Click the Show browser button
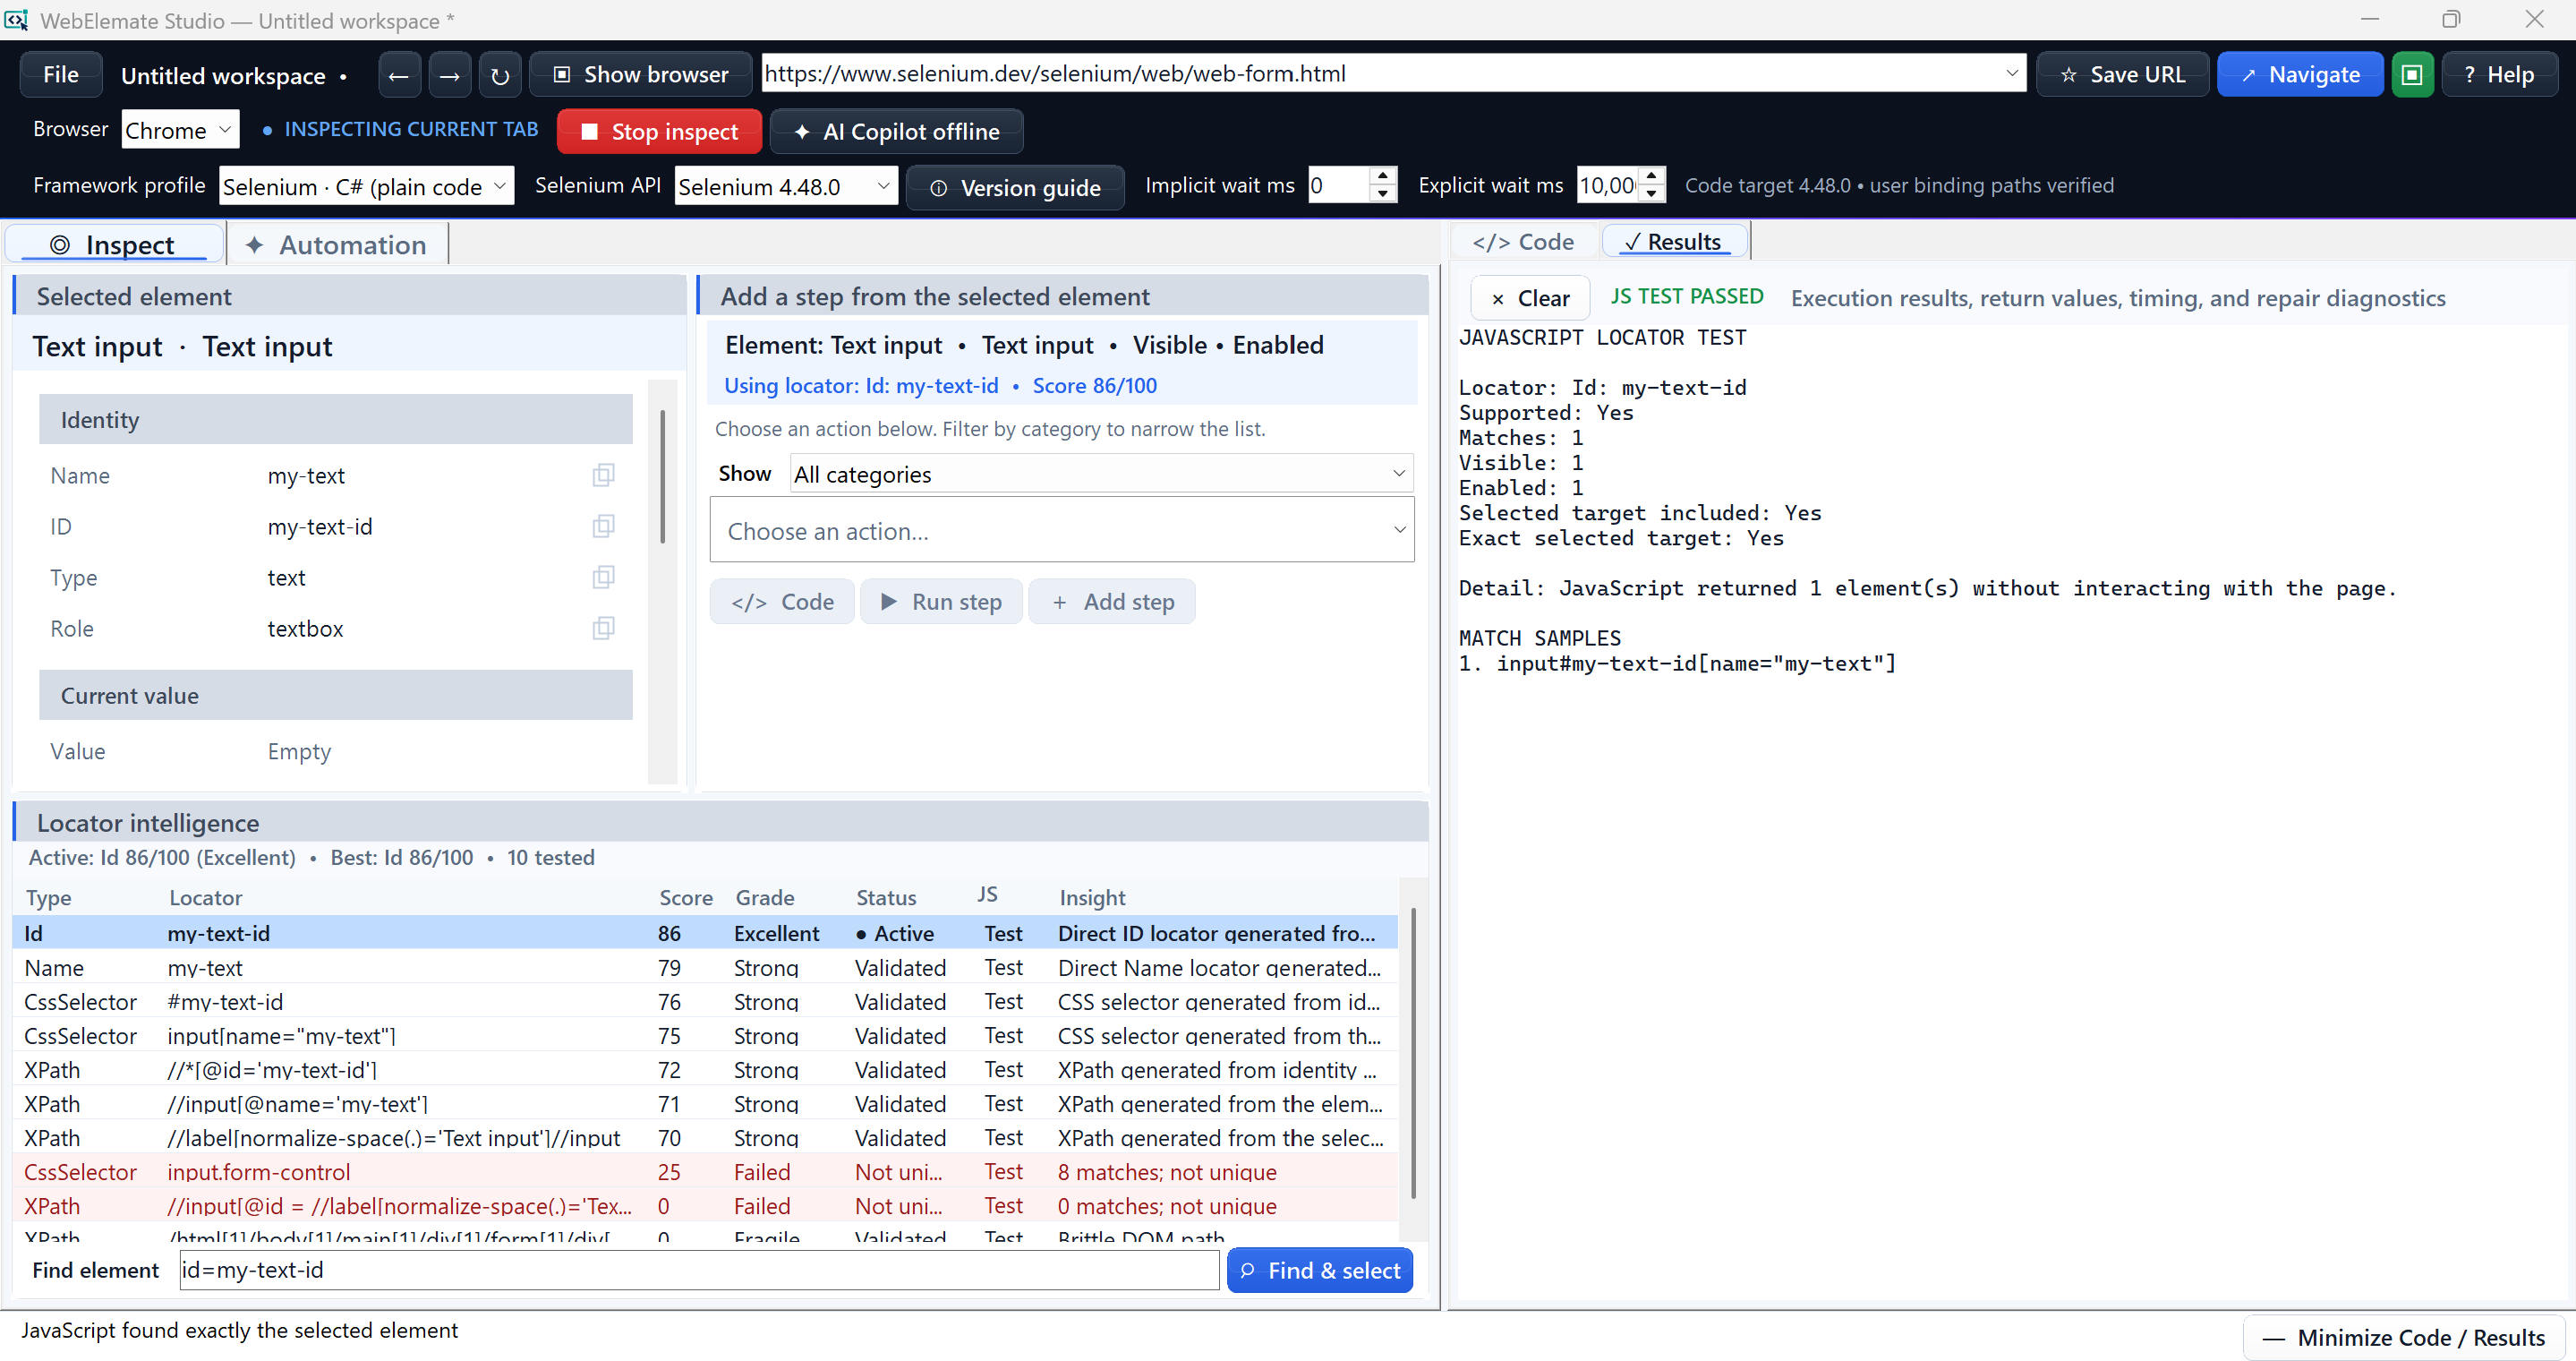The width and height of the screenshot is (2576, 1361). [640, 75]
